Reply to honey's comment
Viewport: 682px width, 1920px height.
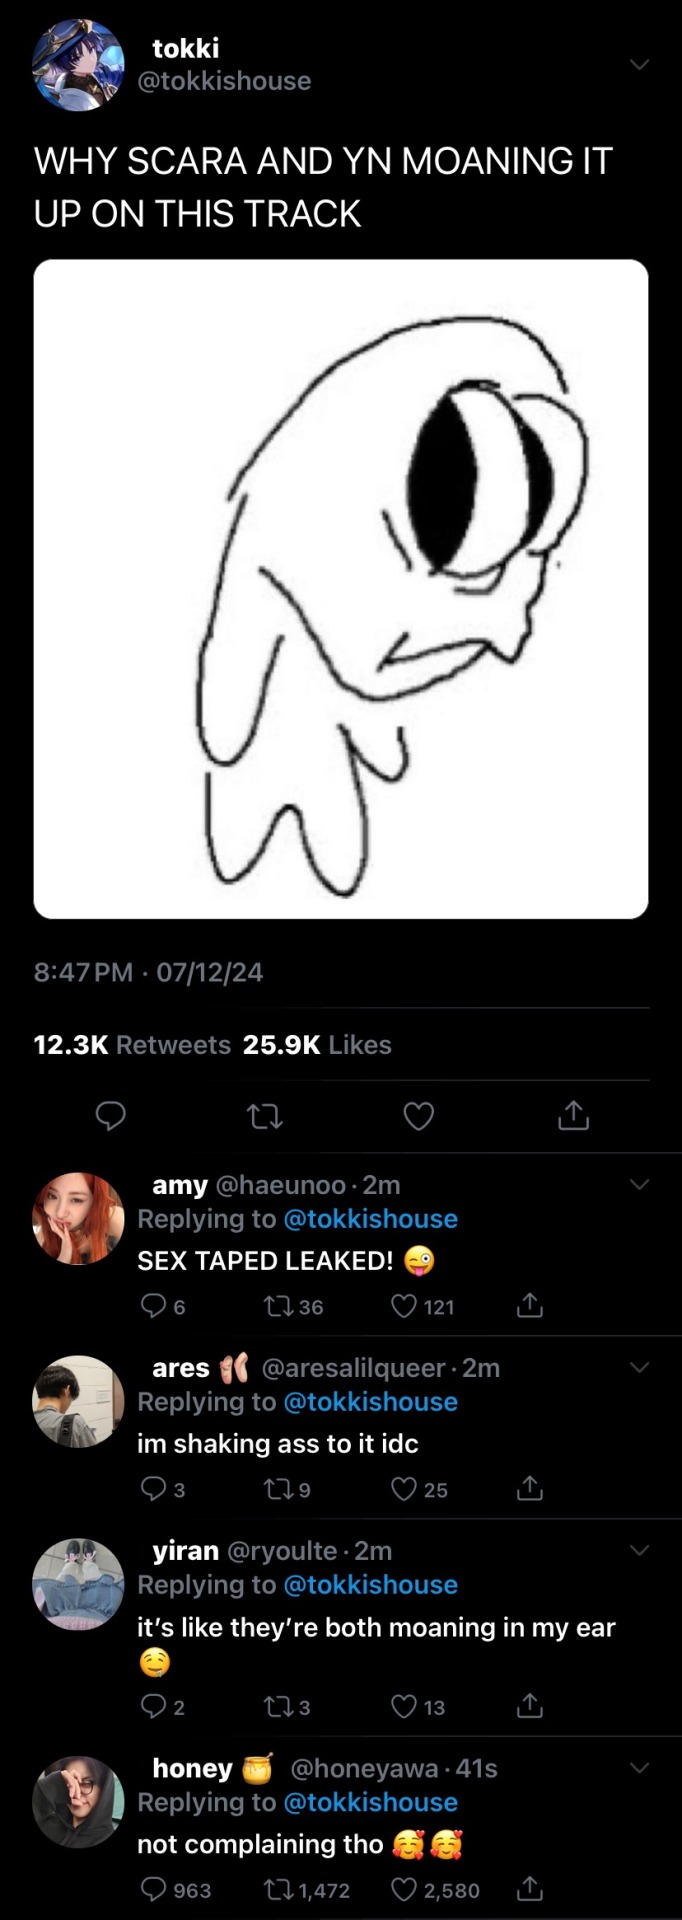point(153,1889)
